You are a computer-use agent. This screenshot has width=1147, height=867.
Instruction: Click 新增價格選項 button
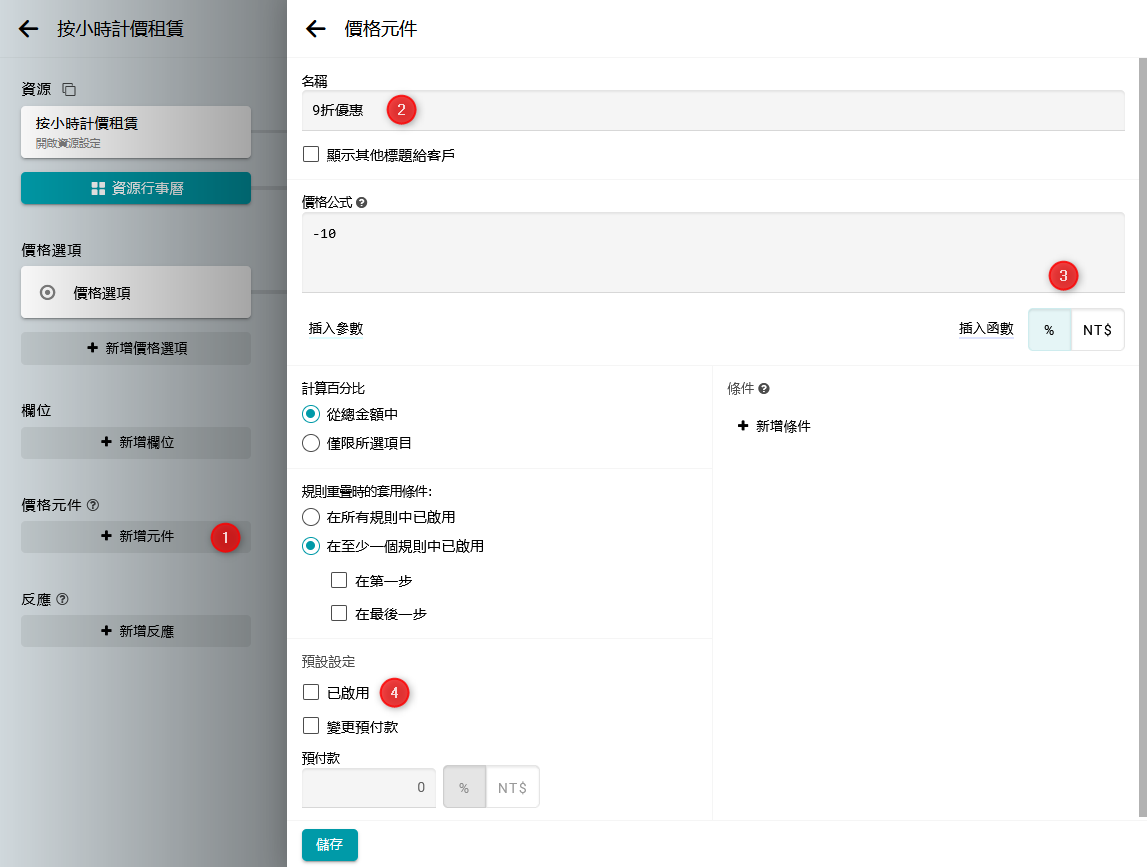click(x=136, y=348)
